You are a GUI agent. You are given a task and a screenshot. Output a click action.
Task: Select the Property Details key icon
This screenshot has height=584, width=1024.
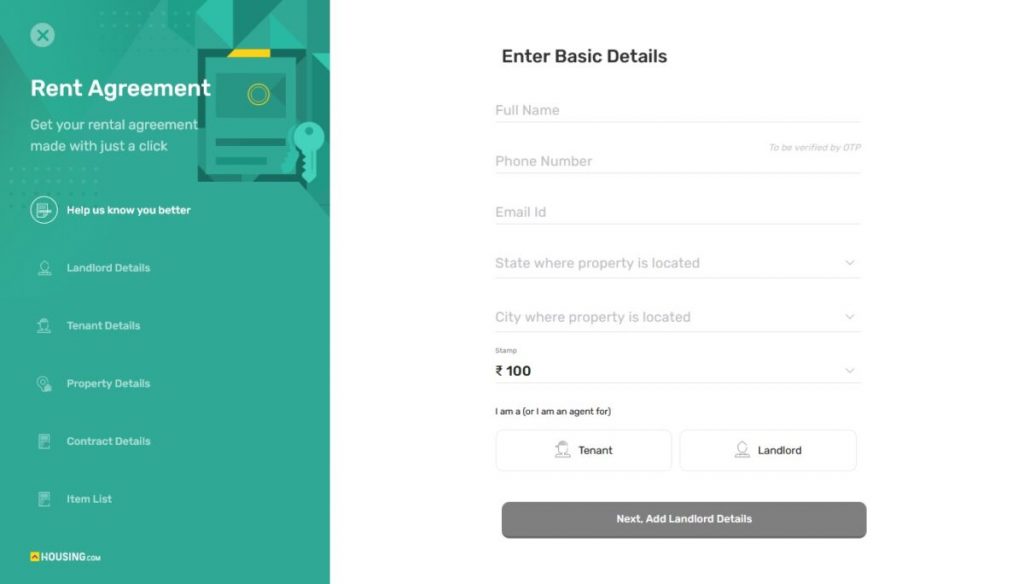(43, 383)
